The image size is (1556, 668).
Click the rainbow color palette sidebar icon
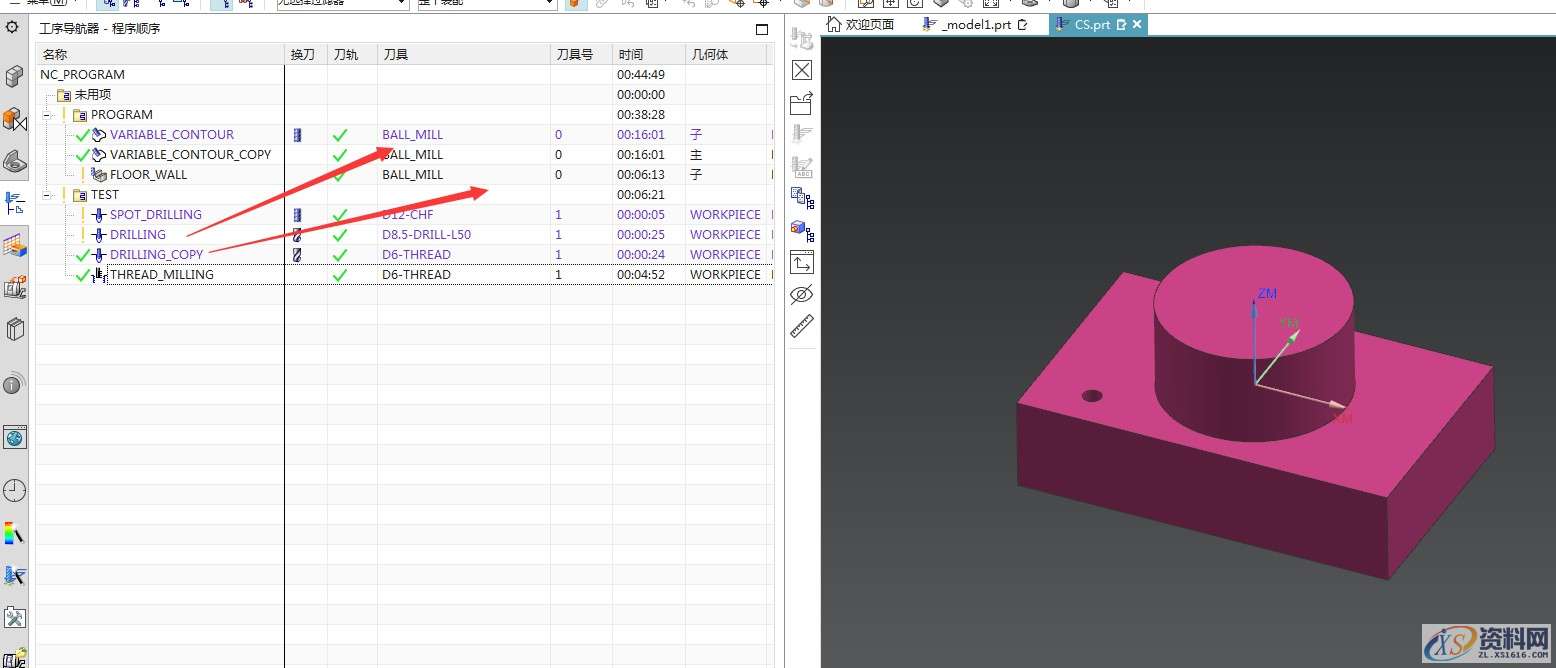(15, 533)
